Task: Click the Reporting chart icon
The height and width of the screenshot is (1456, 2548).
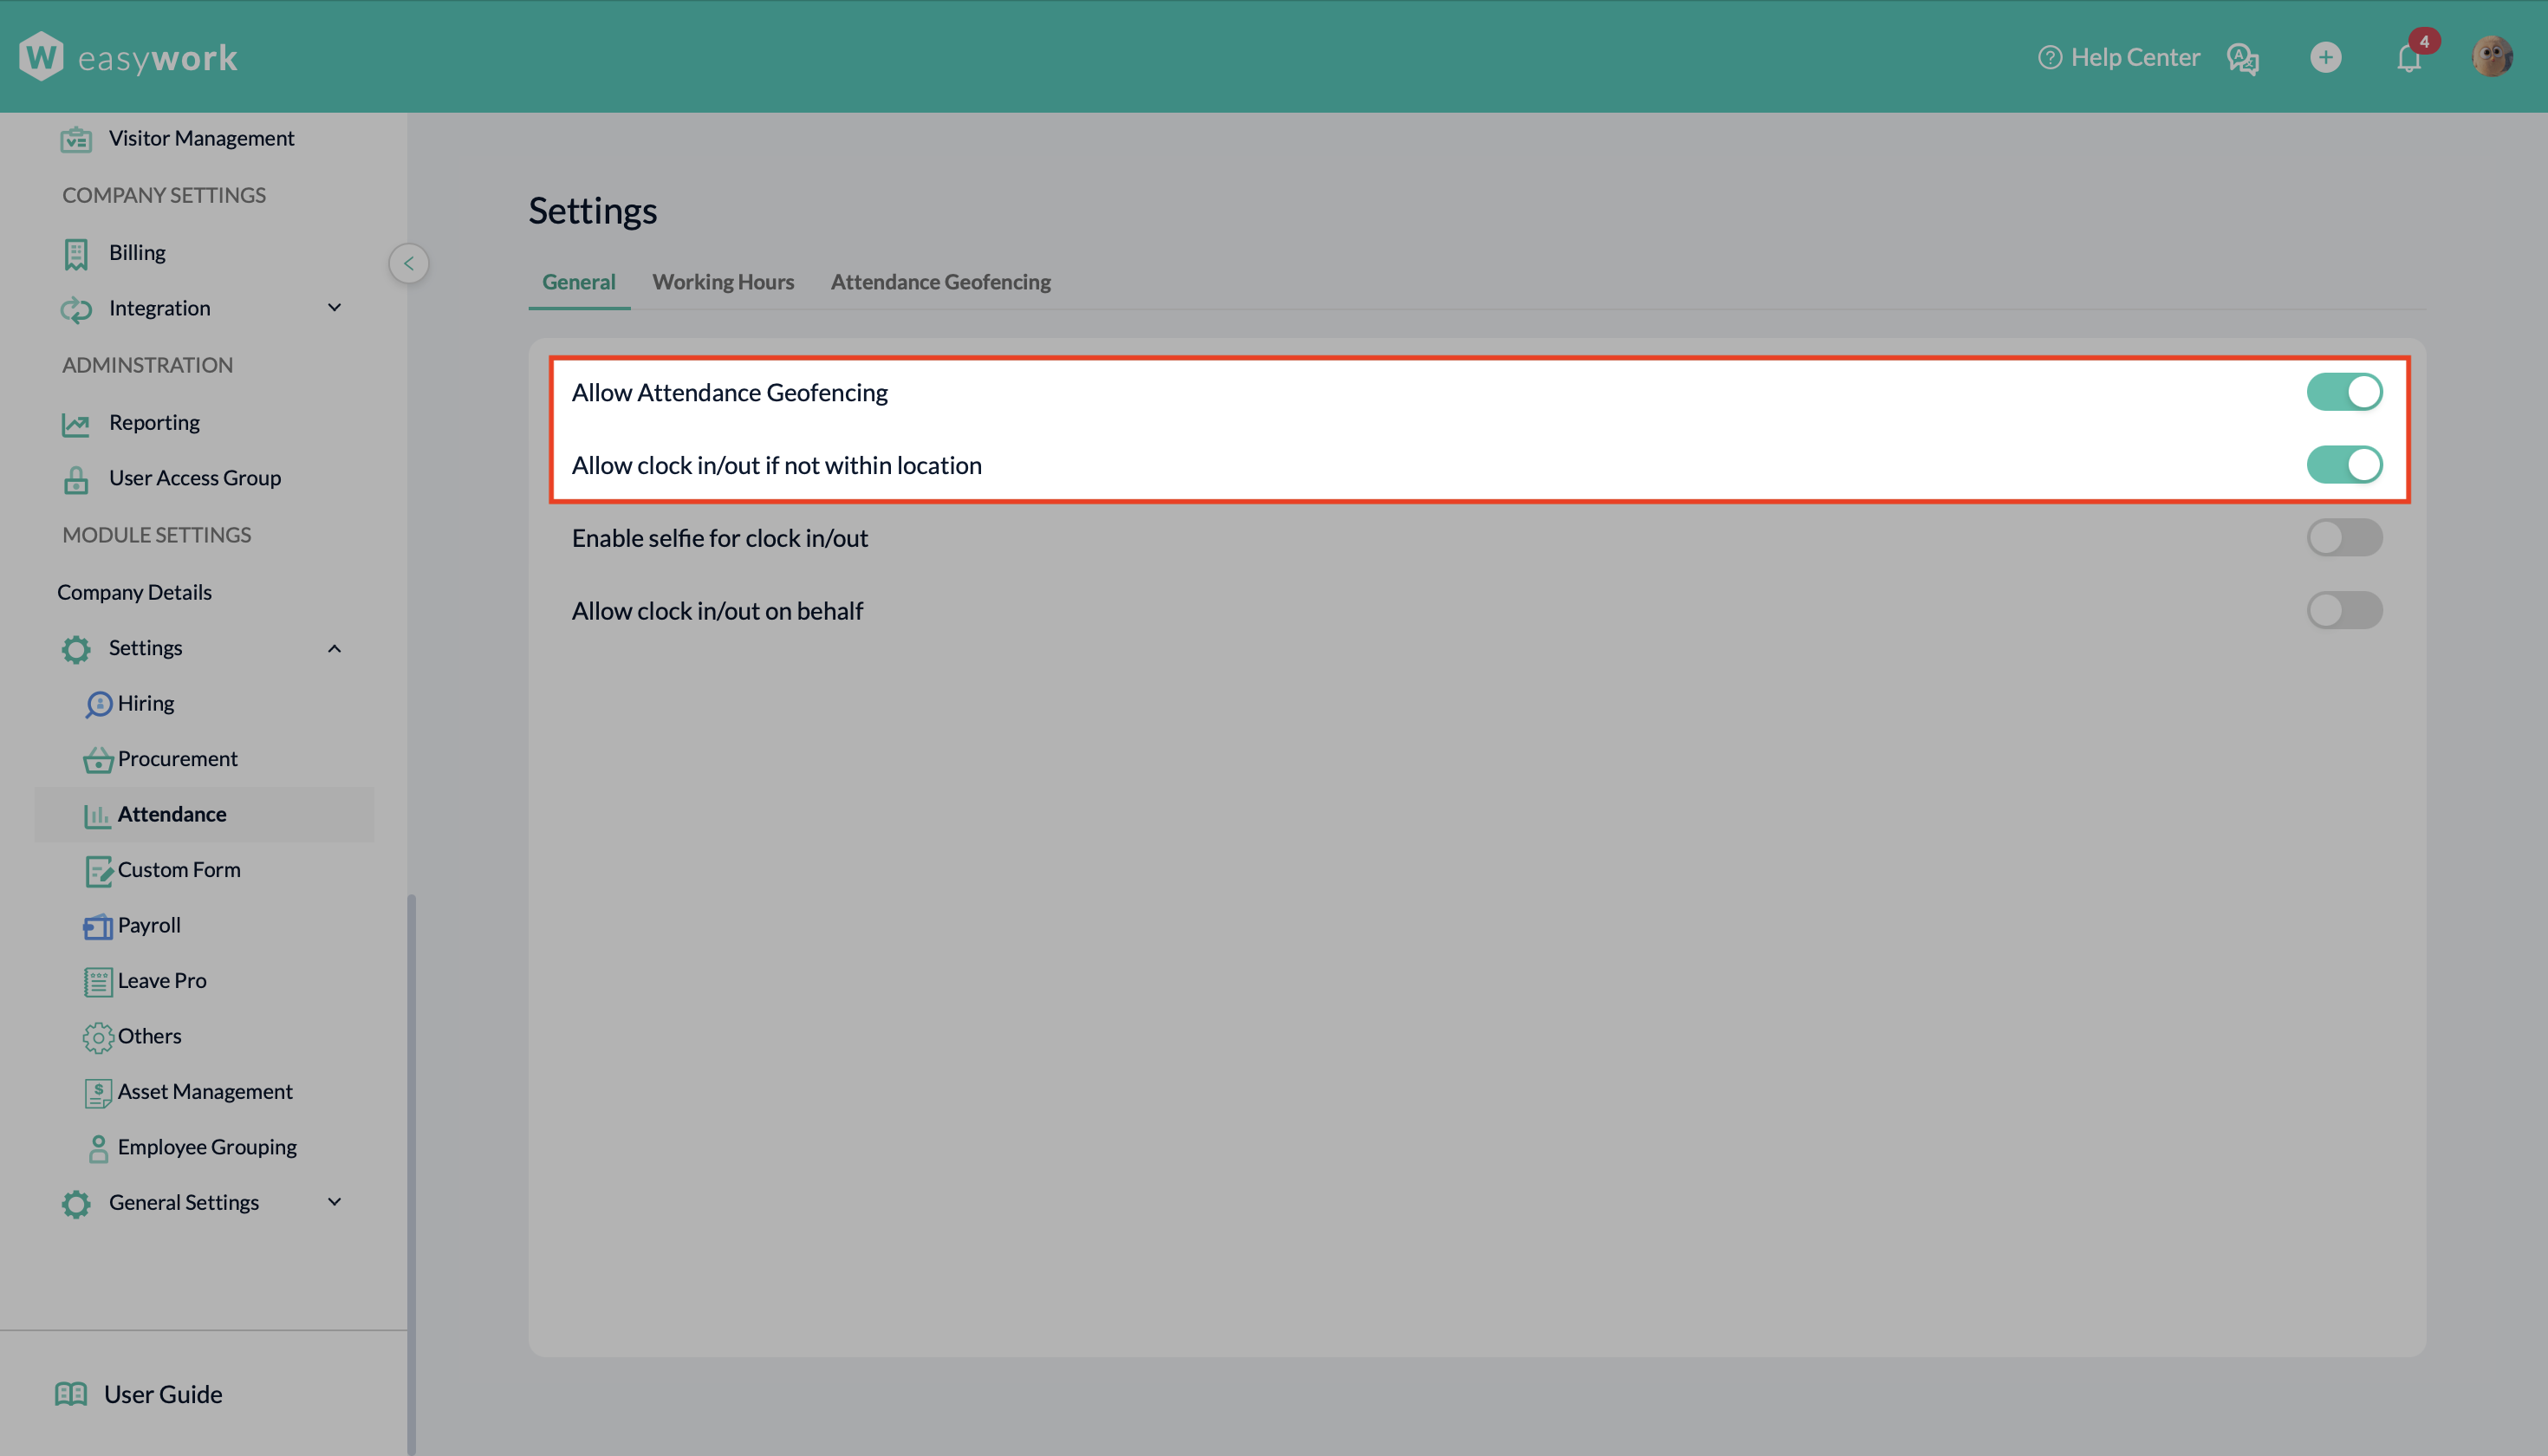Action: (x=76, y=424)
